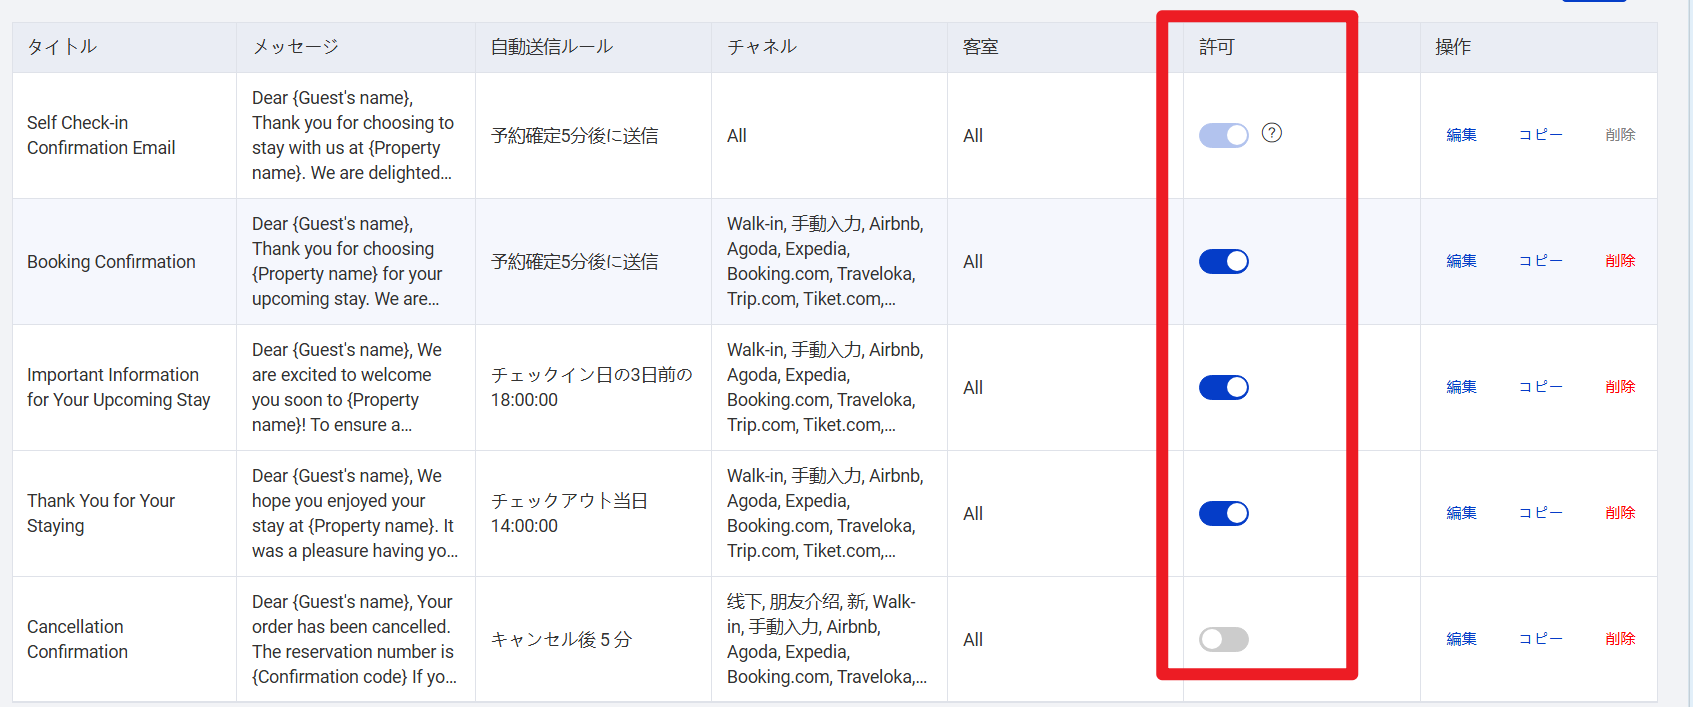Click コピー in Important Information for Your Upcoming Stay row

[x=1540, y=387]
